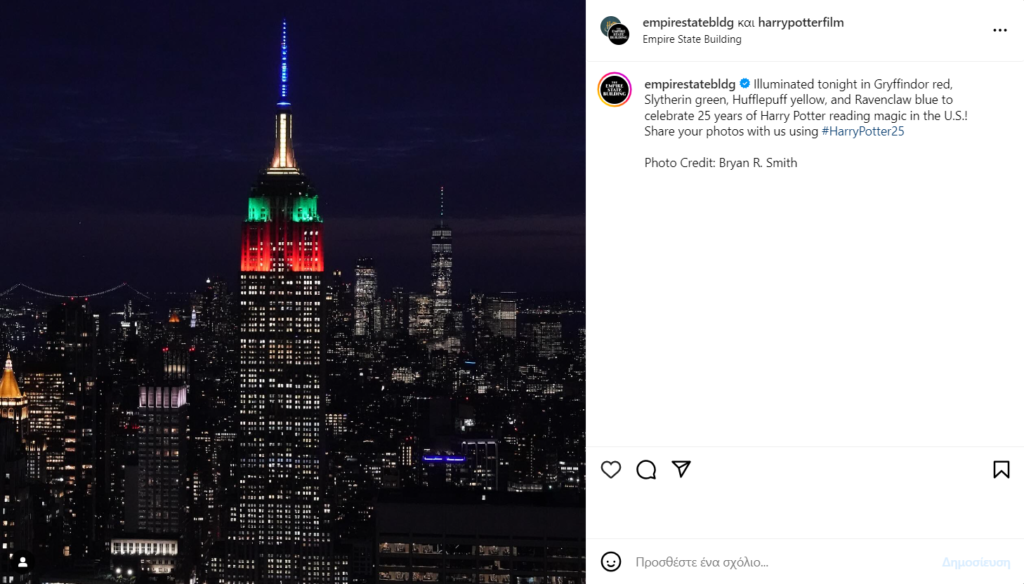Image resolution: width=1024 pixels, height=584 pixels.
Task: Open the Empire State Building location link
Action: [x=692, y=39]
